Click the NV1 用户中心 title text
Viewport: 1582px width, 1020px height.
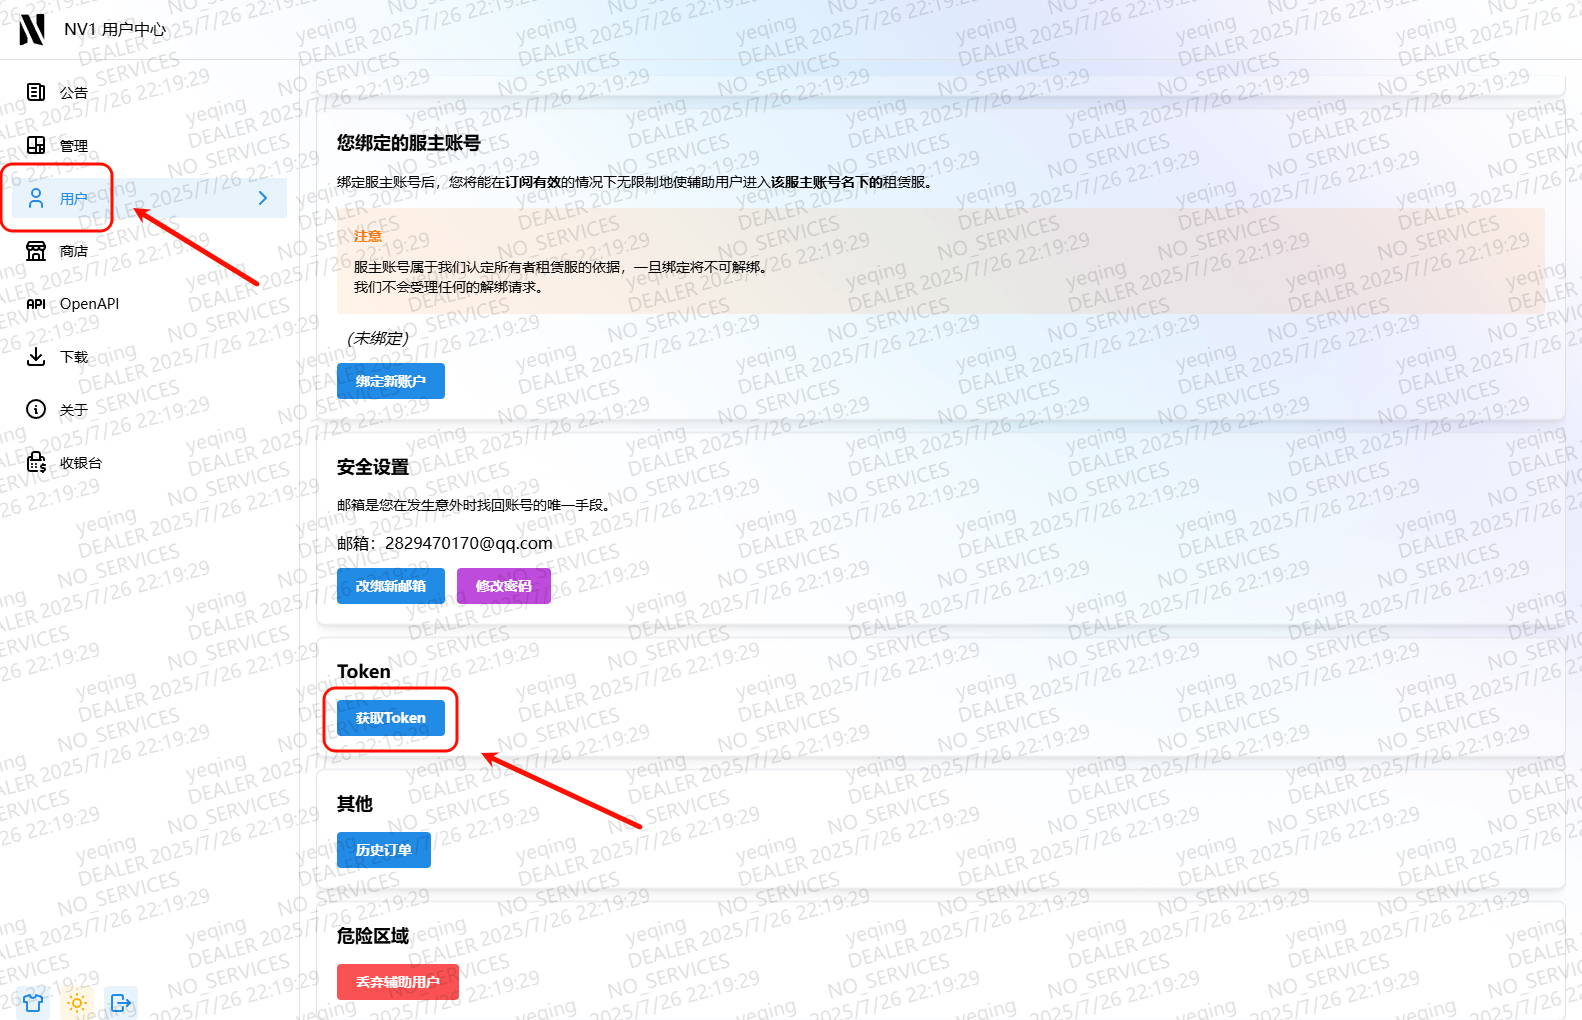[115, 30]
